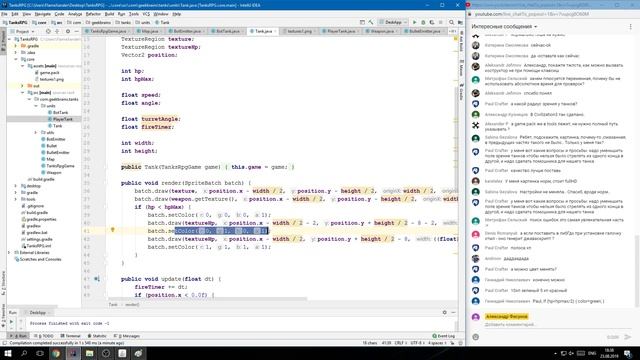Open the Terminal tool window
The height and width of the screenshot is (360, 640).
pyautogui.click(x=71, y=336)
